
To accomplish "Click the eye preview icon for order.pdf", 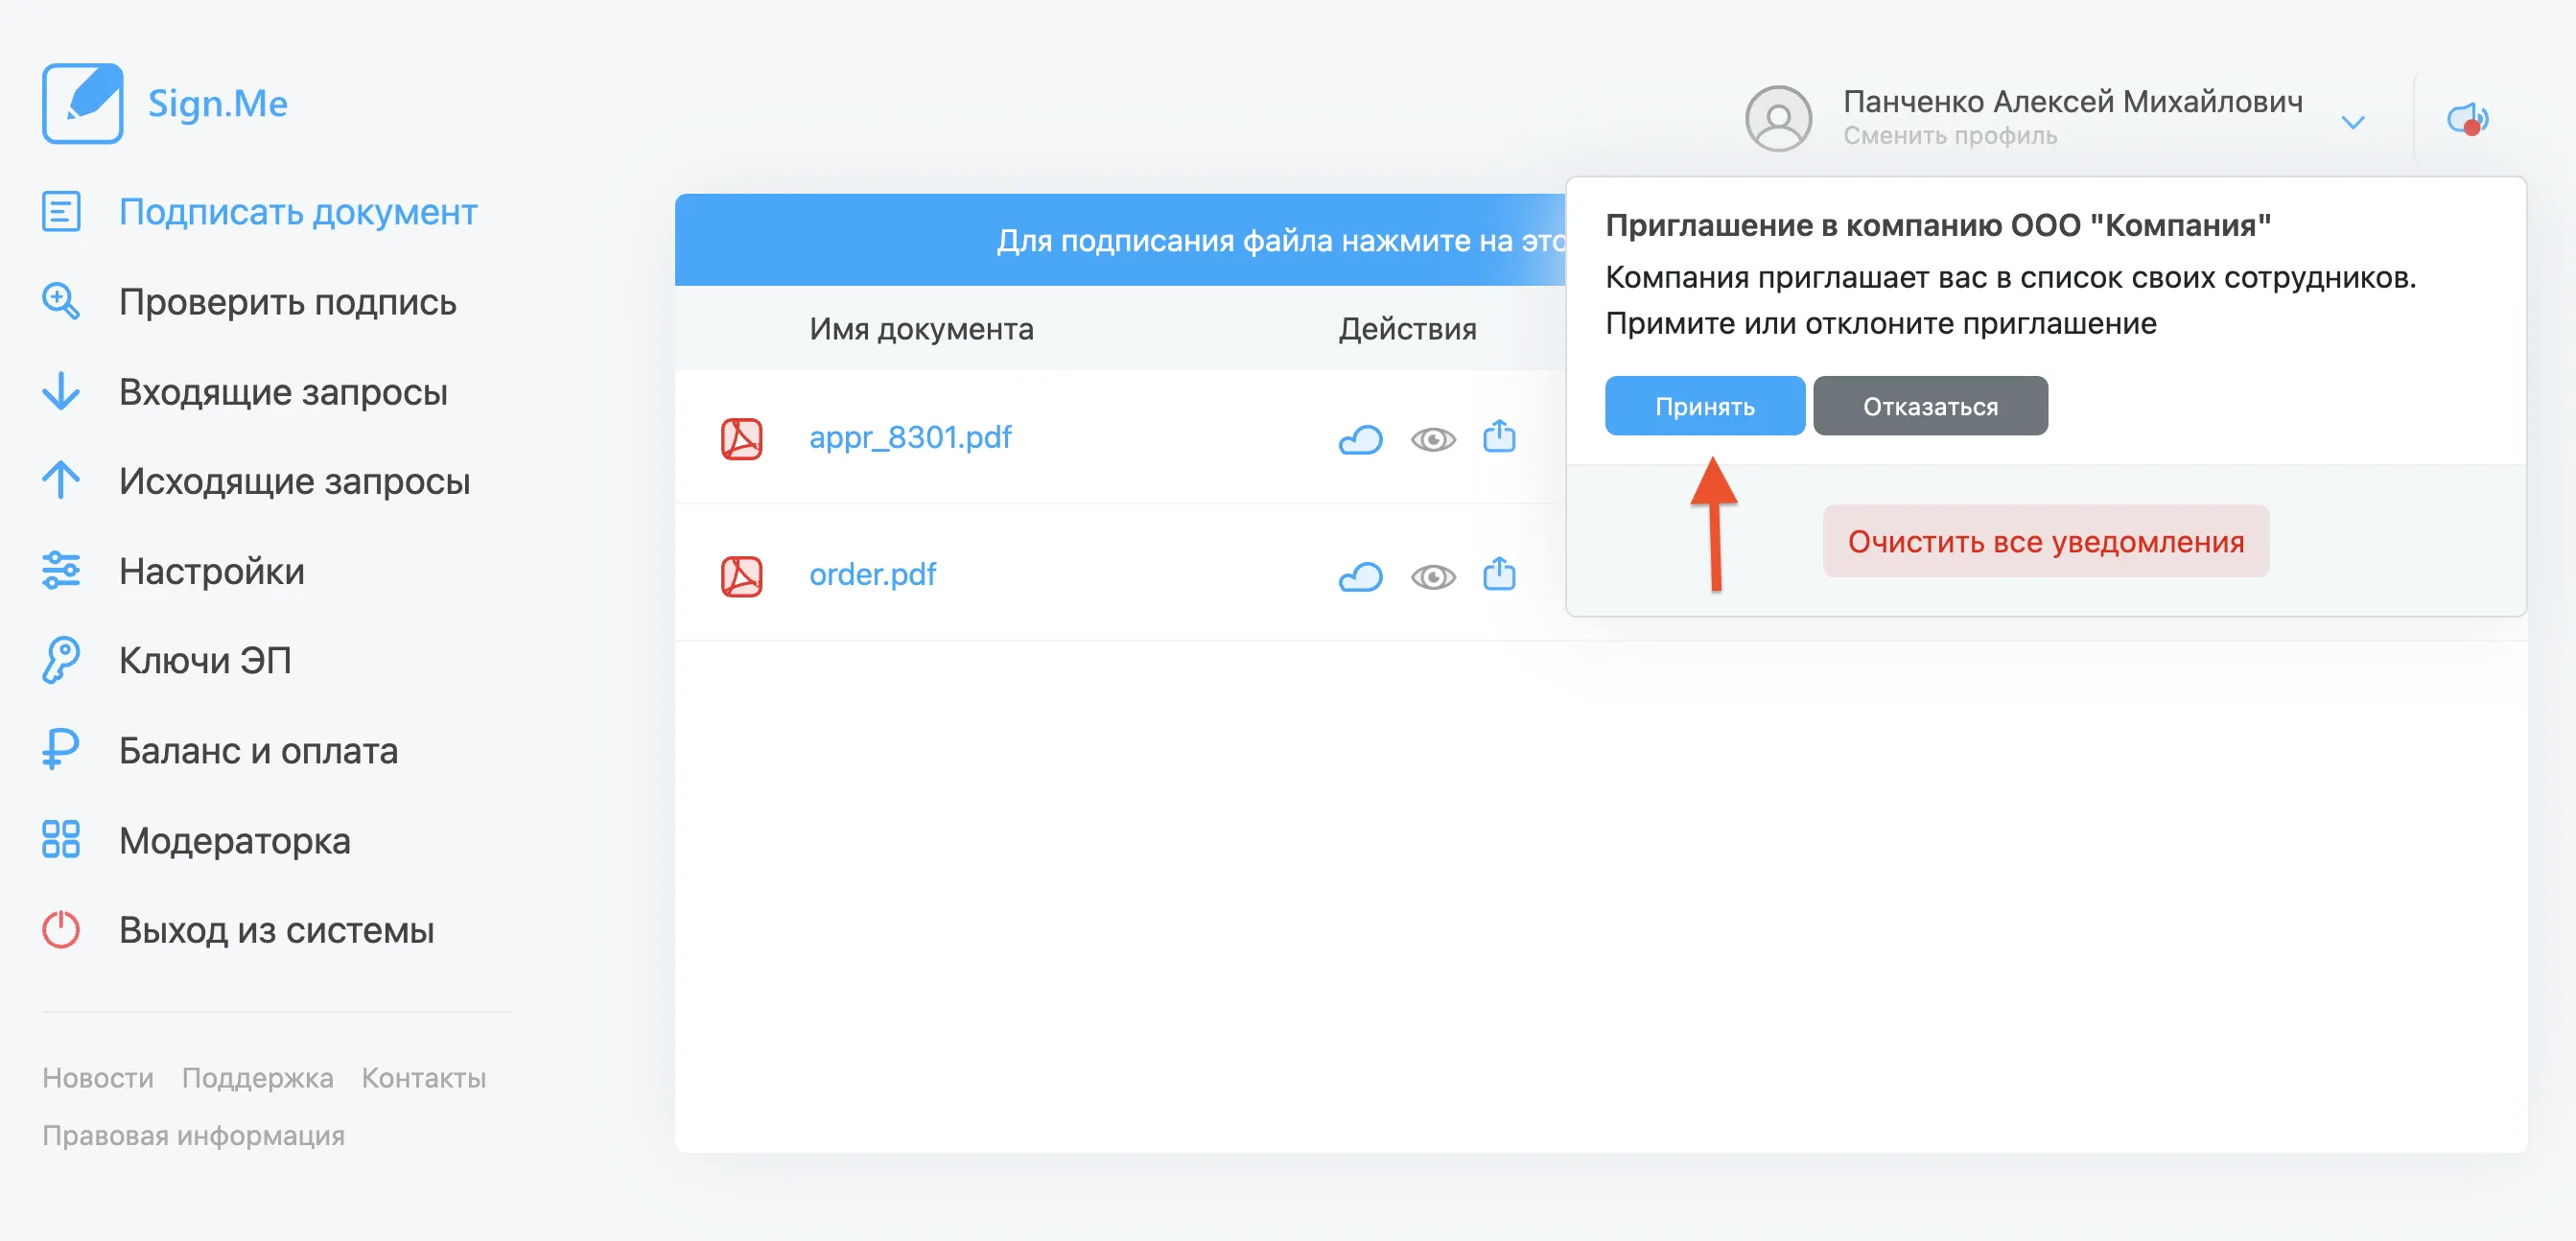I will [x=1433, y=577].
